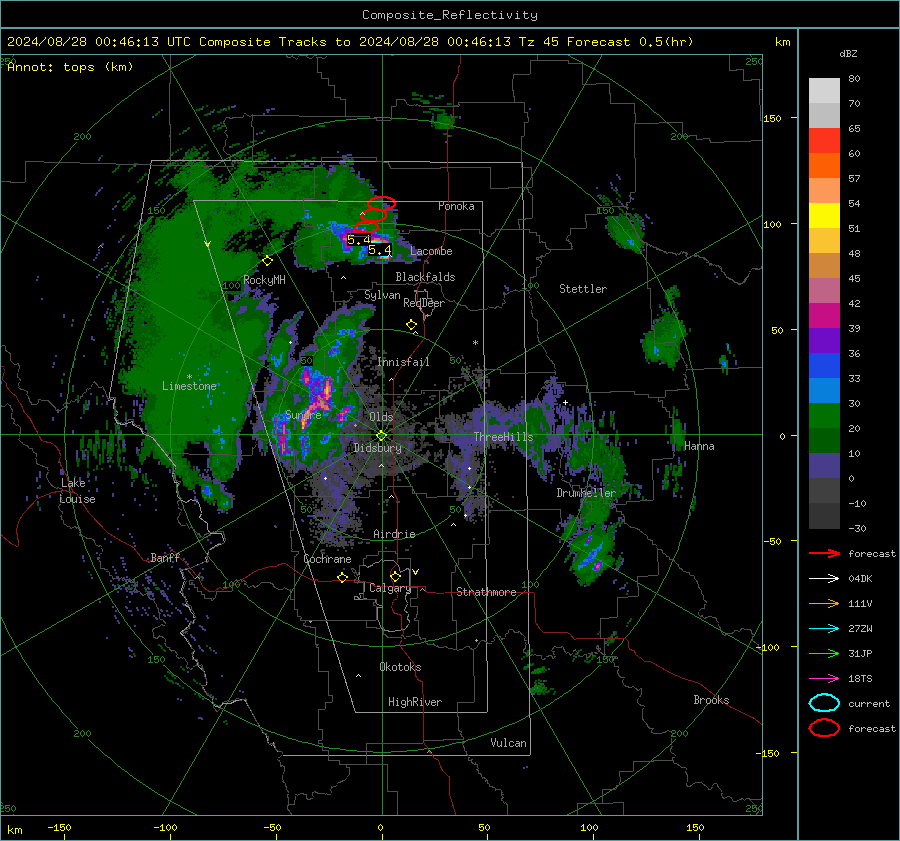Click the Calgary city label

pos(390,588)
